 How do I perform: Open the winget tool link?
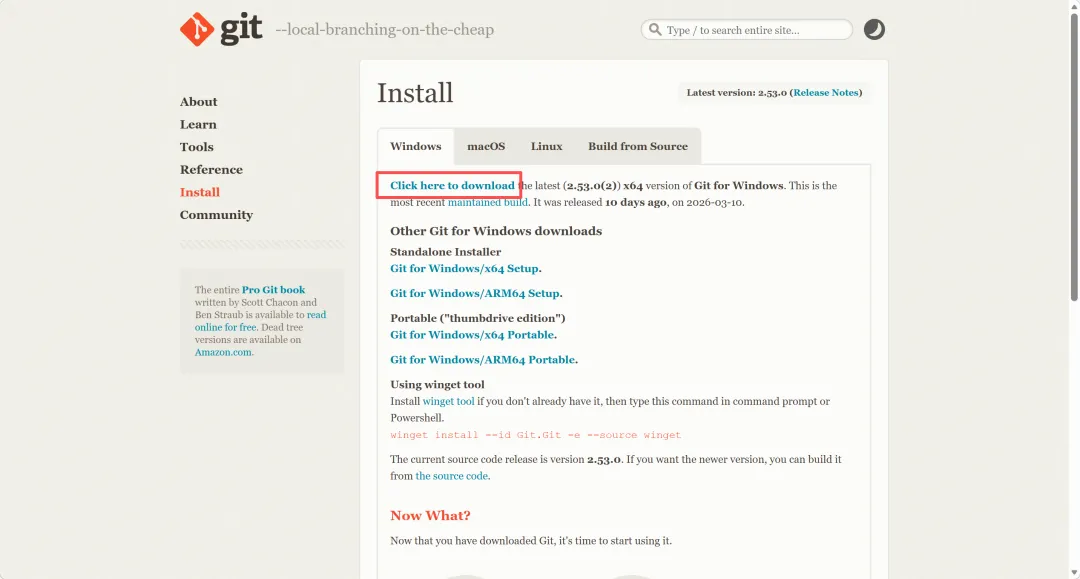(x=448, y=401)
